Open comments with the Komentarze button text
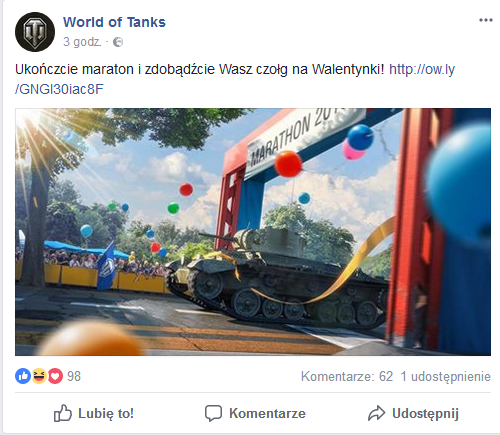500x435 pixels. point(267,413)
